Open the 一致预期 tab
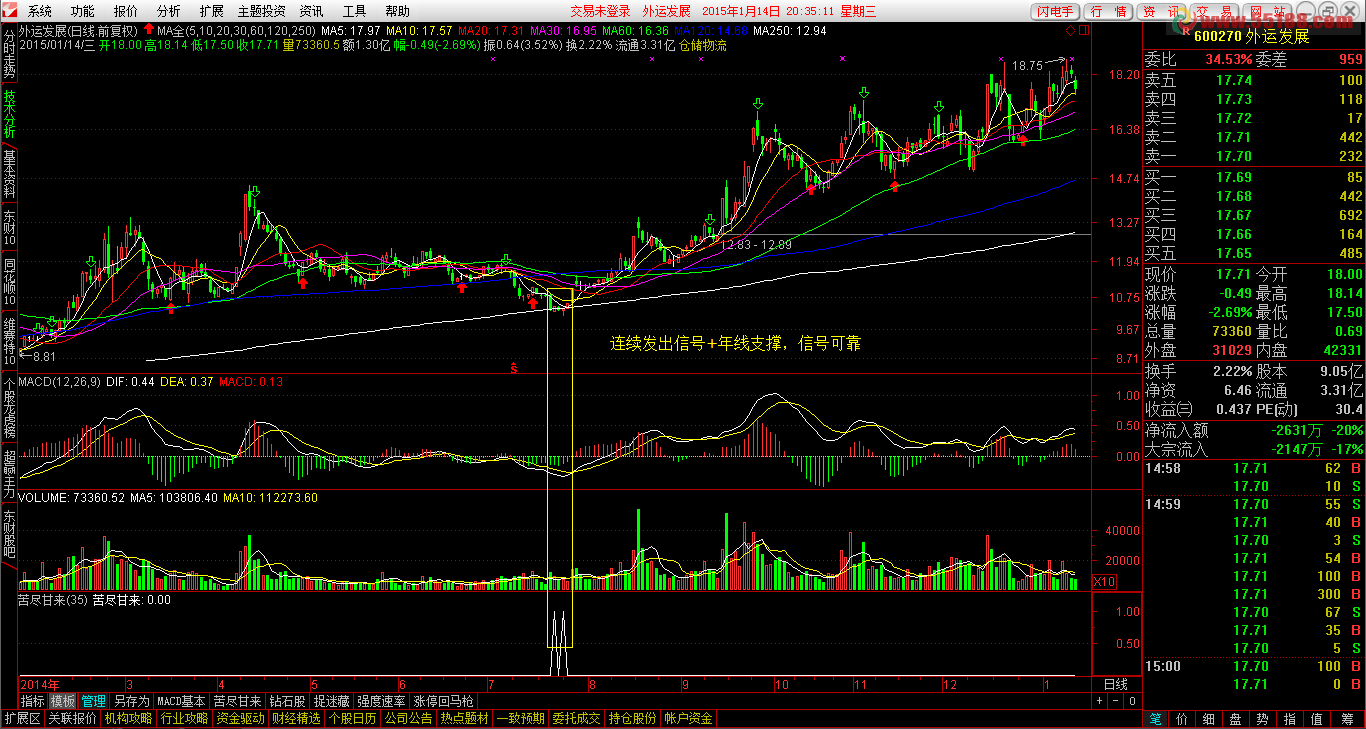The image size is (1366, 729). pyautogui.click(x=521, y=718)
